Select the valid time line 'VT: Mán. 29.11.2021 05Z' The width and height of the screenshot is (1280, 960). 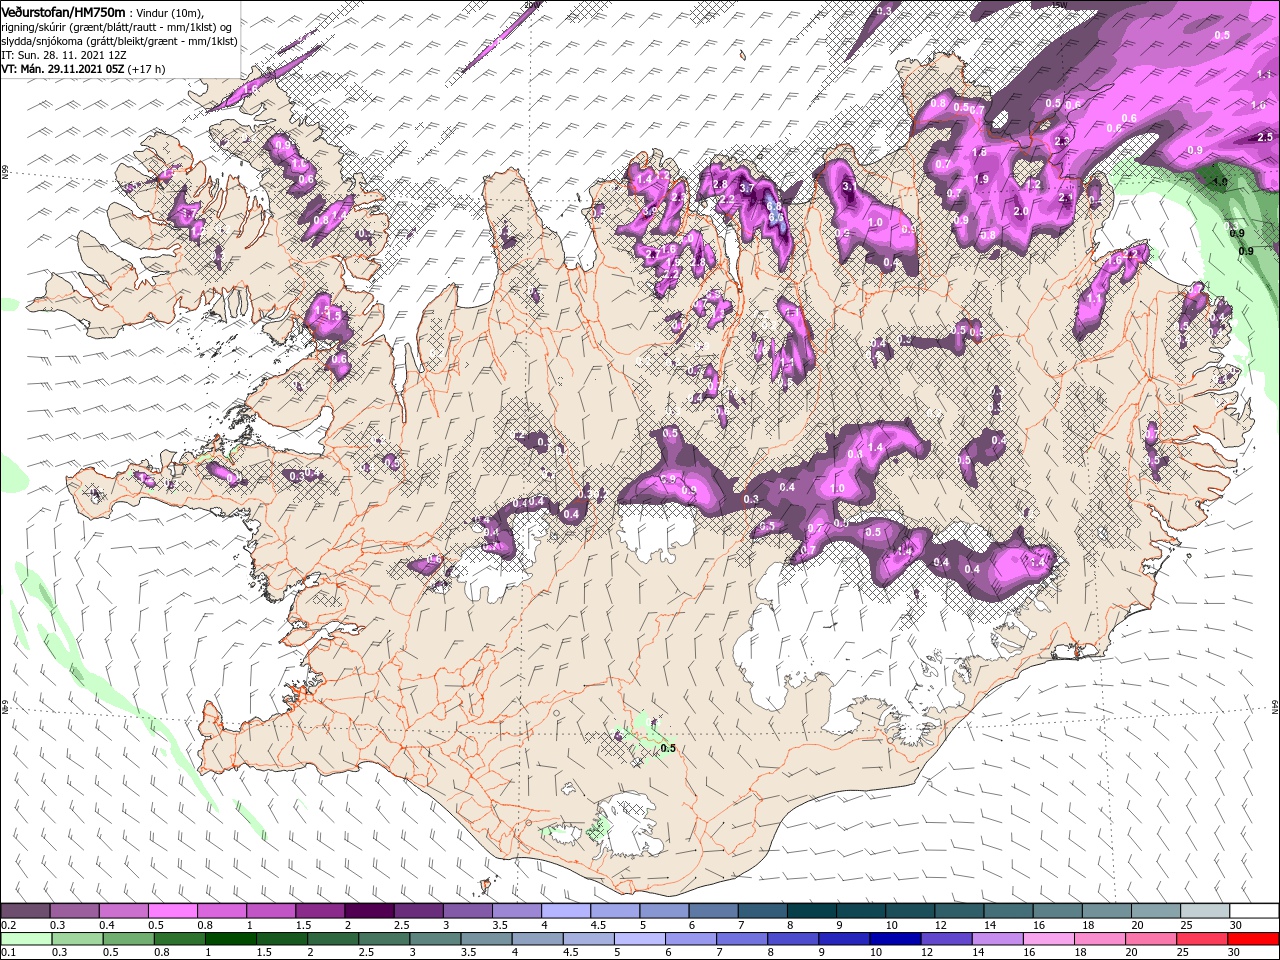62,69
